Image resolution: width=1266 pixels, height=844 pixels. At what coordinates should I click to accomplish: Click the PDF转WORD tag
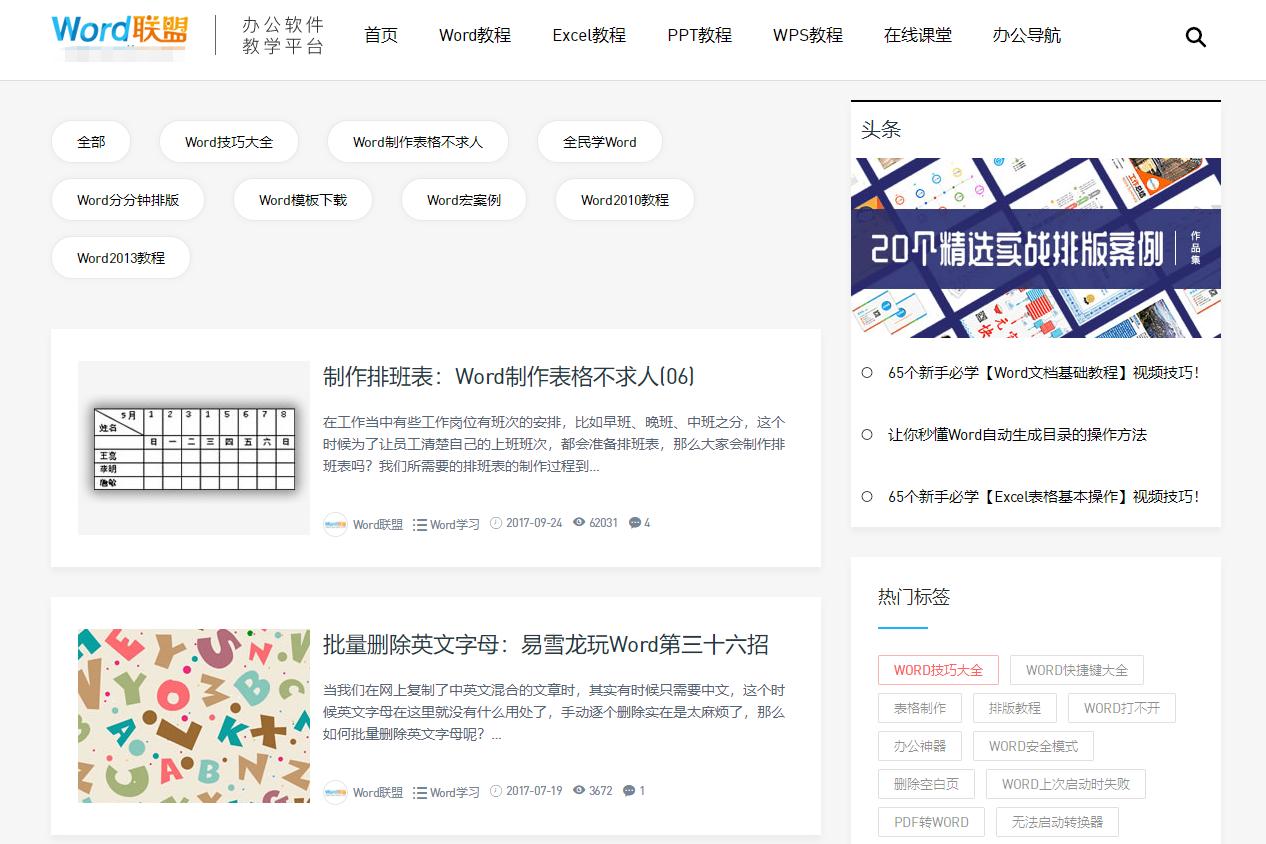tap(930, 822)
